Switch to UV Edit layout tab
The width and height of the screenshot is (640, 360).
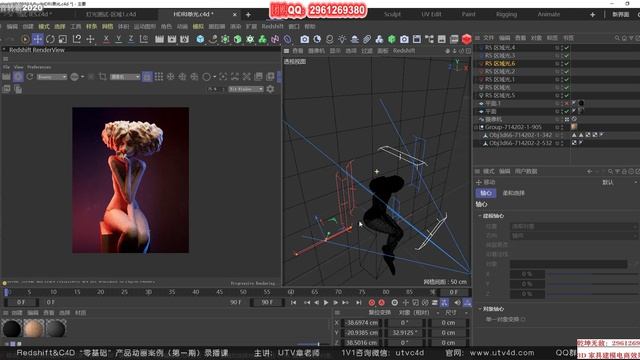pos(431,14)
